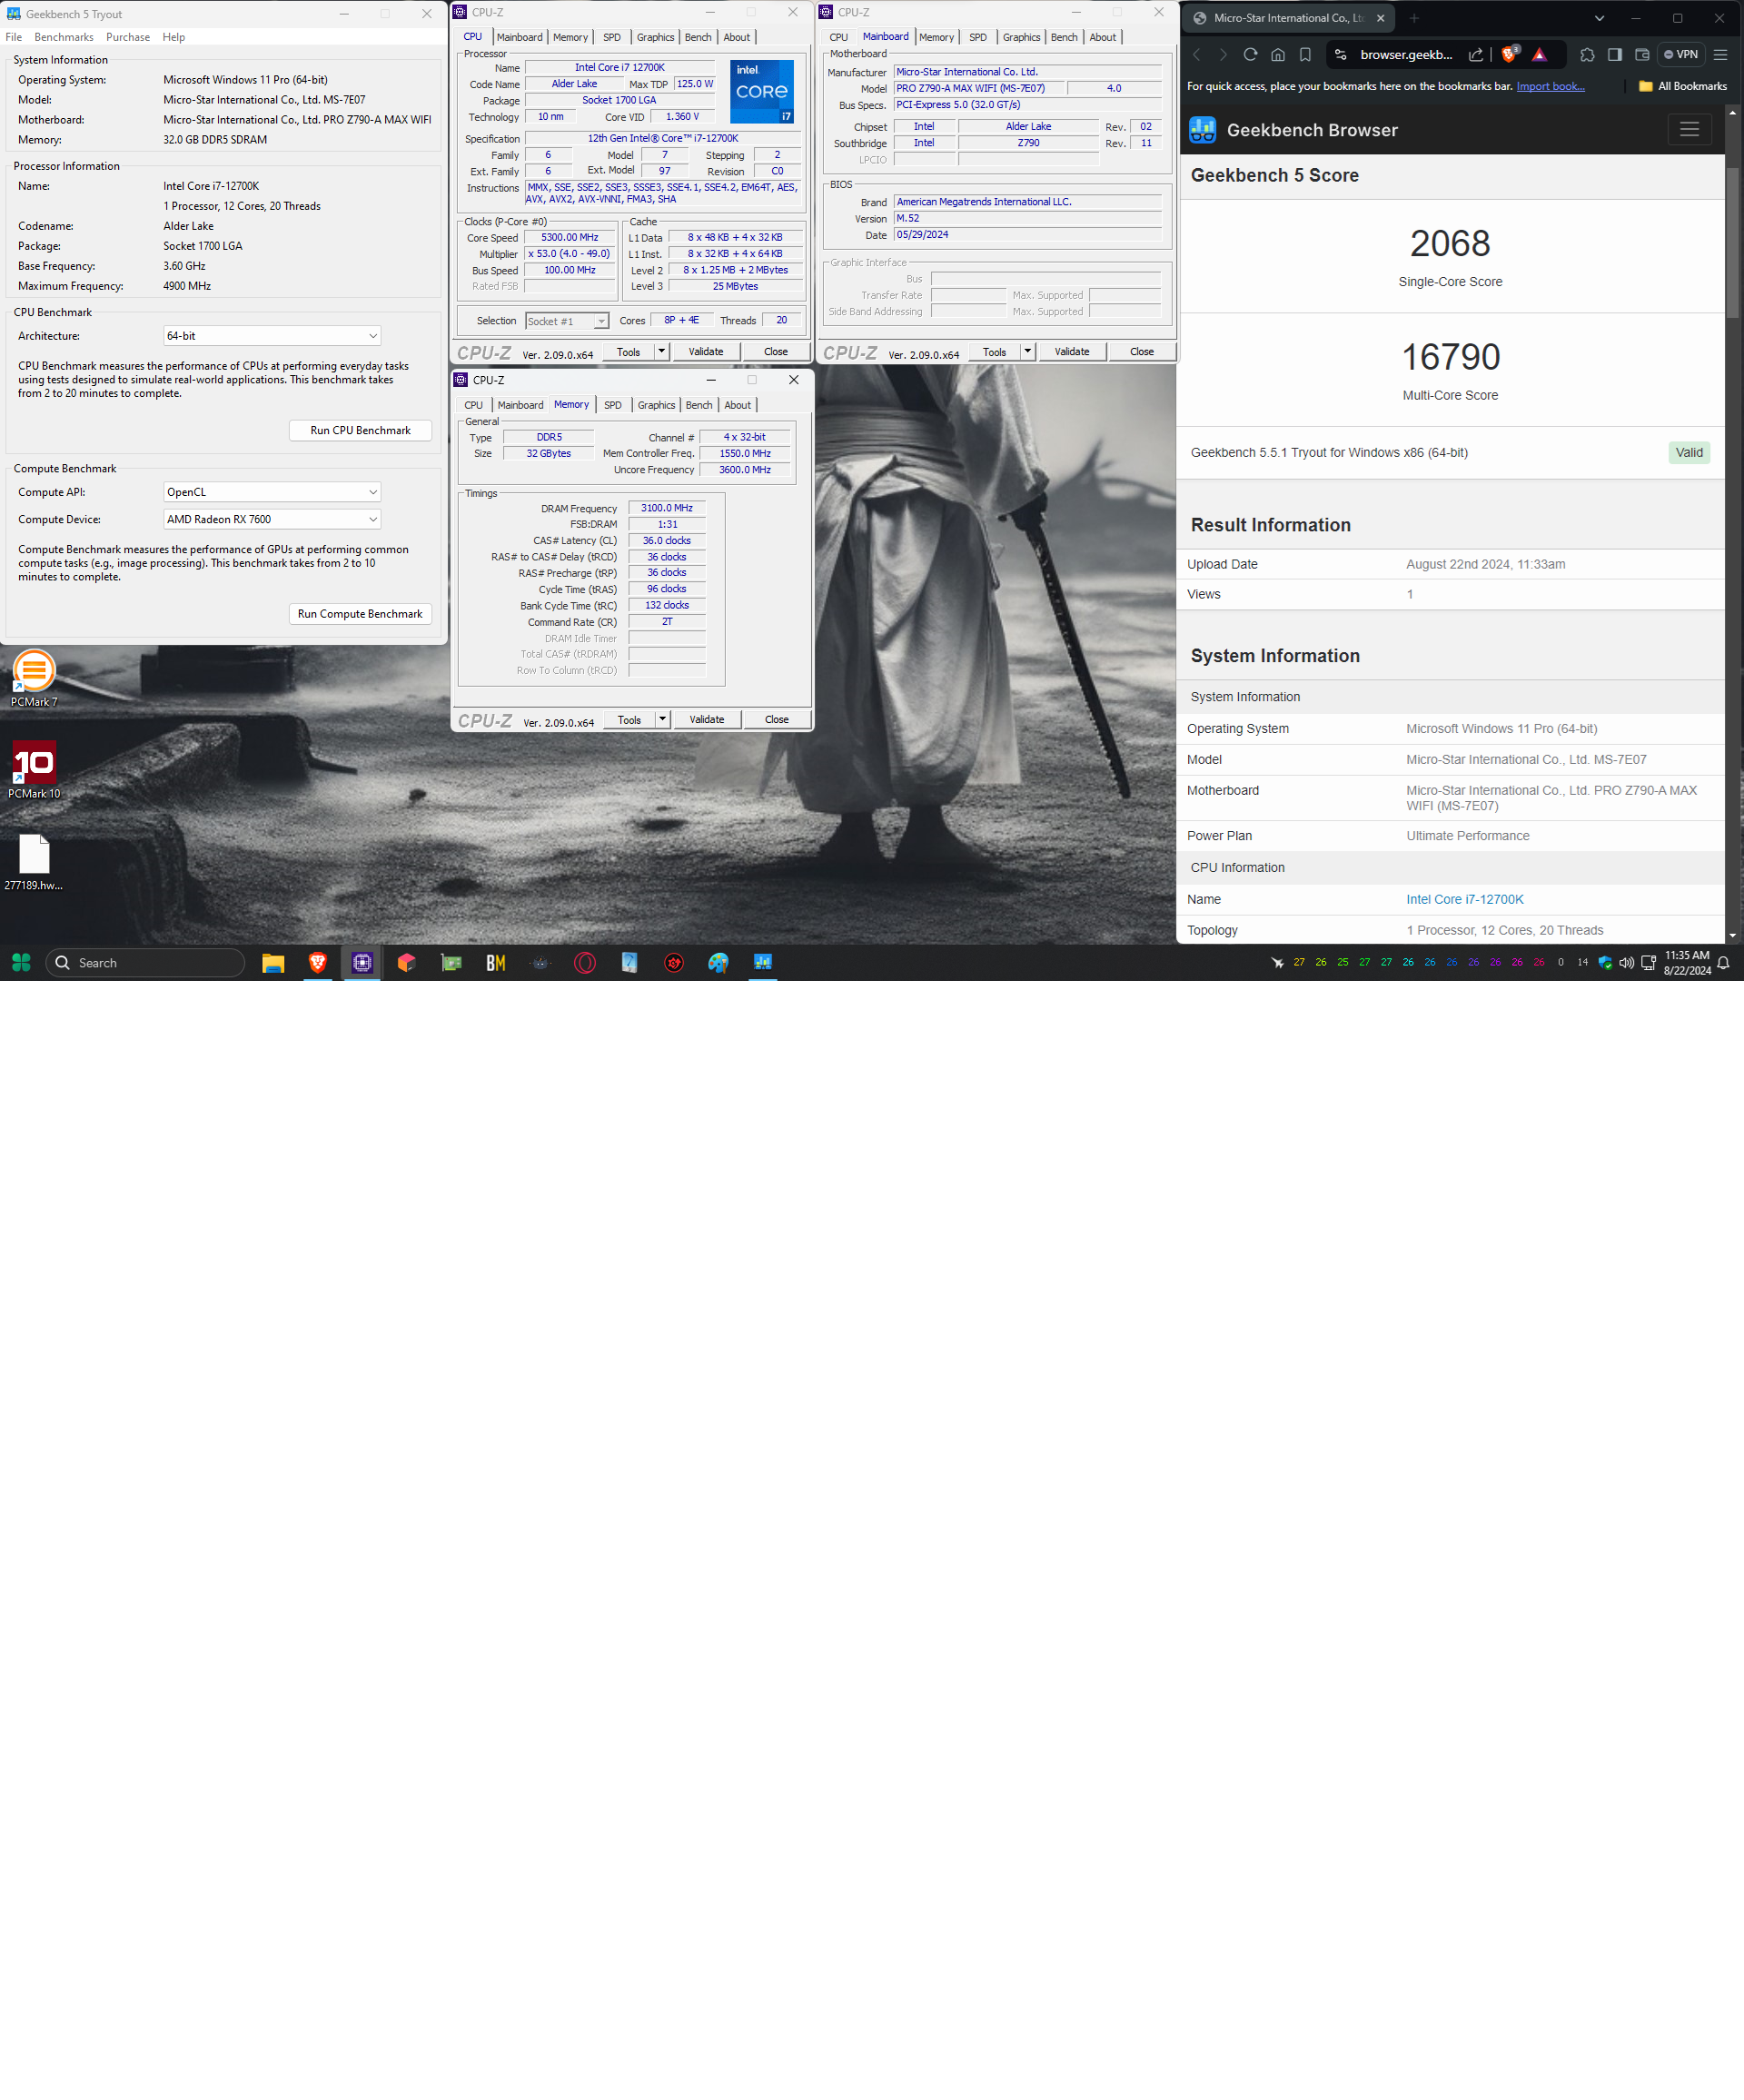Open Tools dropdown arrow in CPU-Z Memory window

click(x=663, y=719)
